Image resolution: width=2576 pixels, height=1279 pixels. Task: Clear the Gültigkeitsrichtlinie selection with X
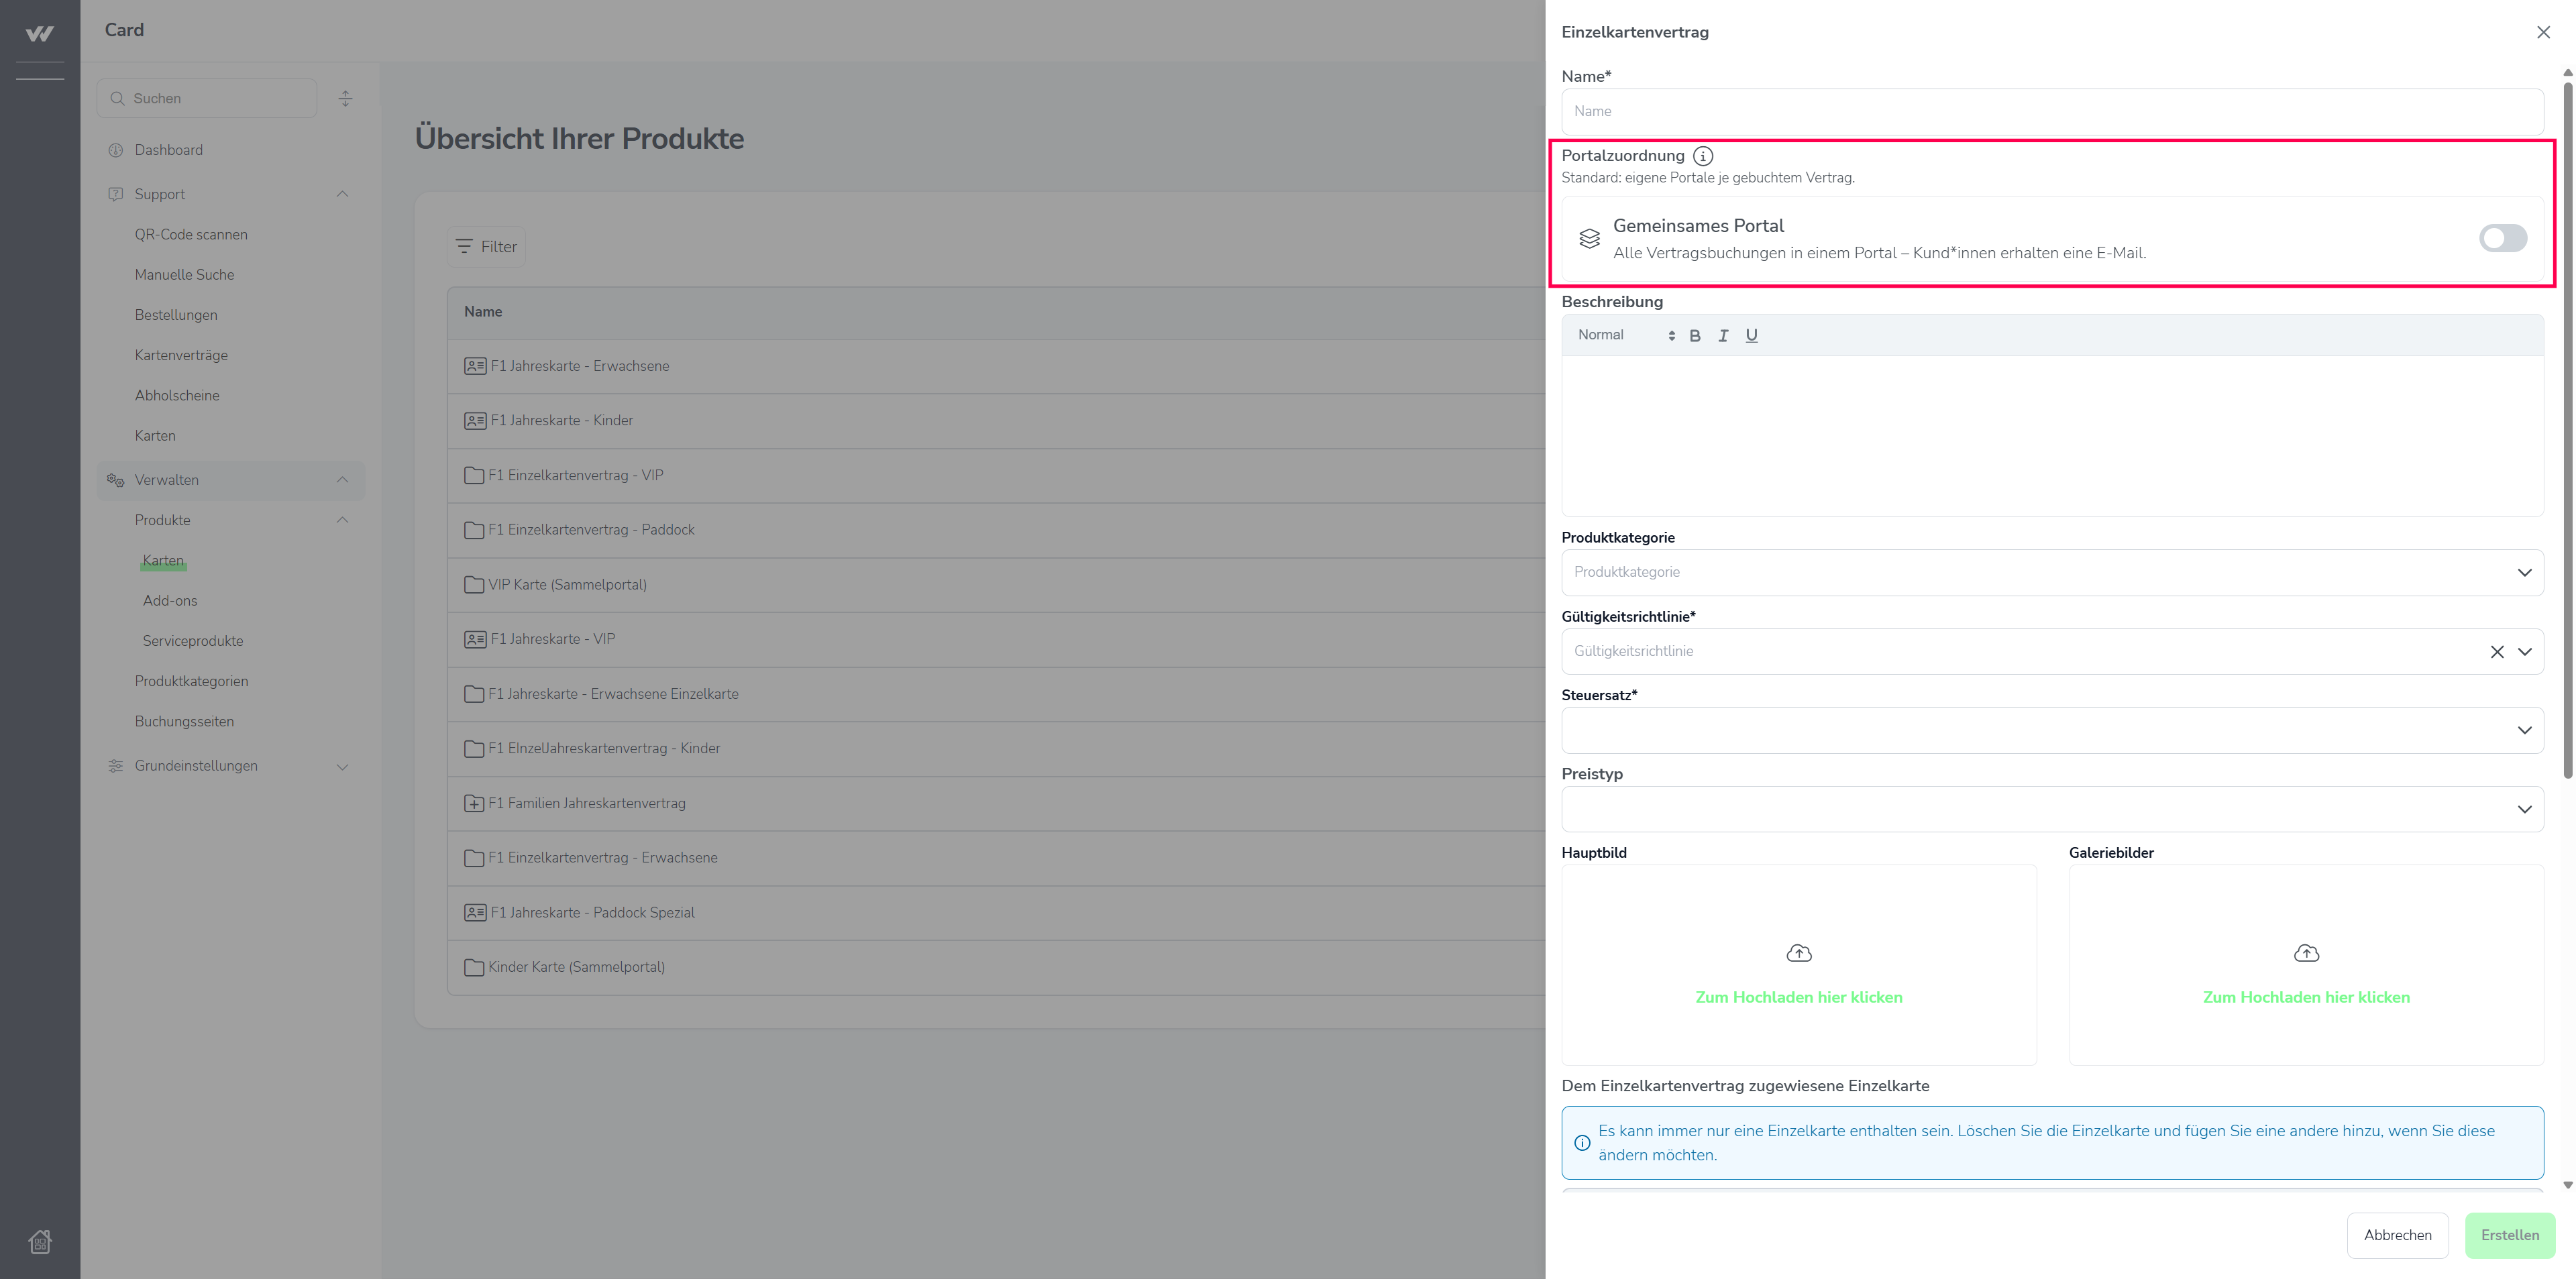pos(2497,652)
